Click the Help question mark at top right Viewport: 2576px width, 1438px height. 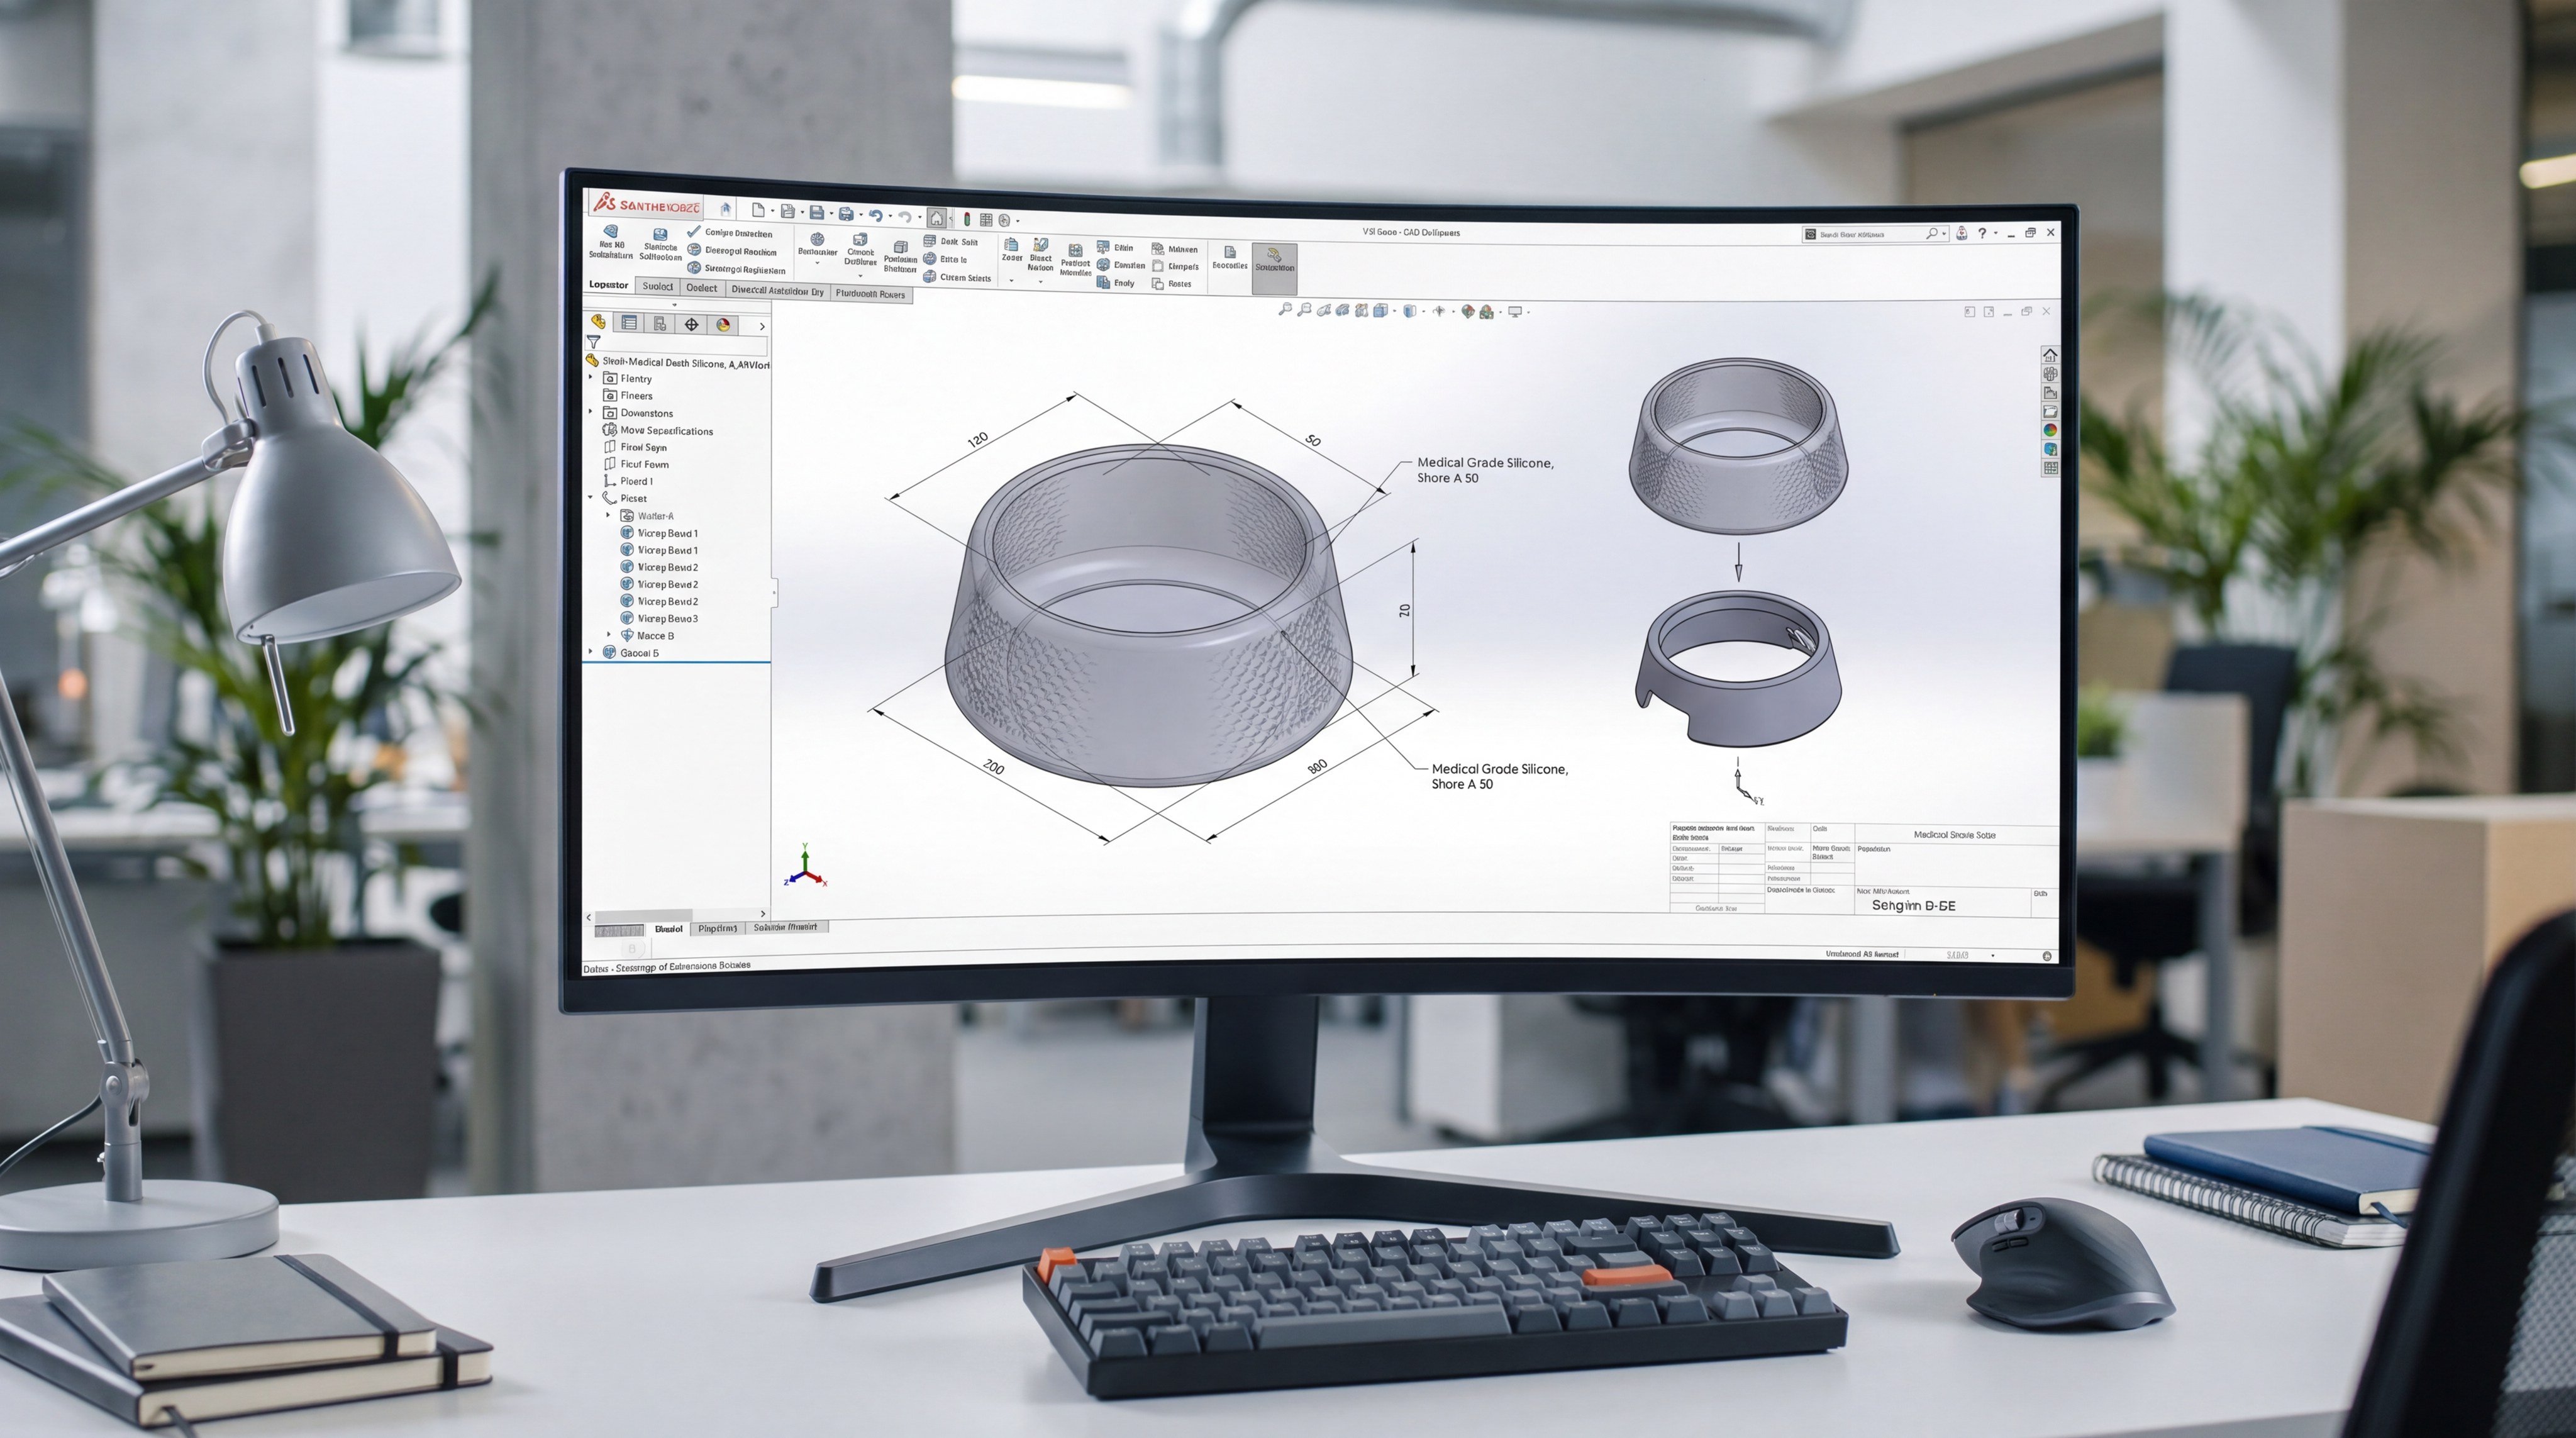[x=1982, y=234]
